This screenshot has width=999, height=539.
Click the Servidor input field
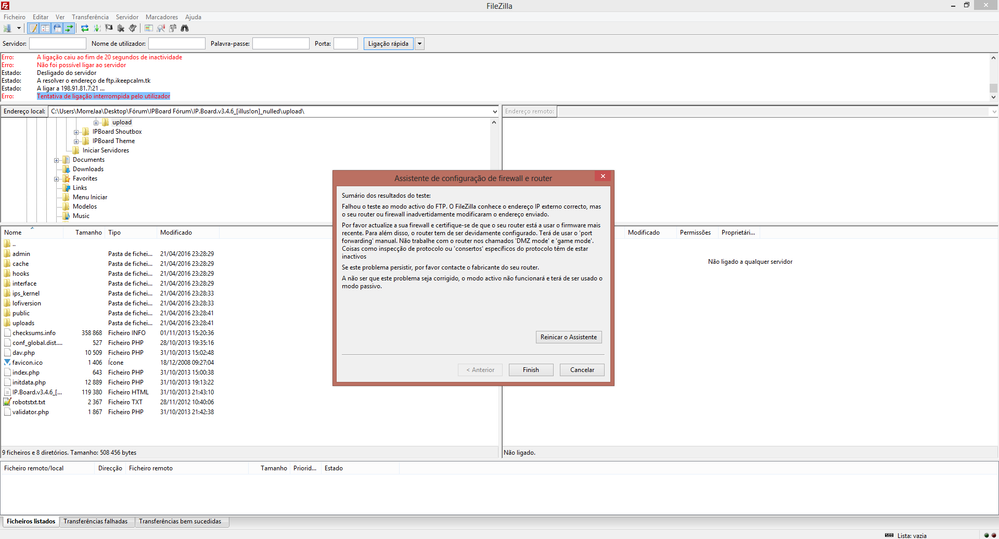(57, 44)
